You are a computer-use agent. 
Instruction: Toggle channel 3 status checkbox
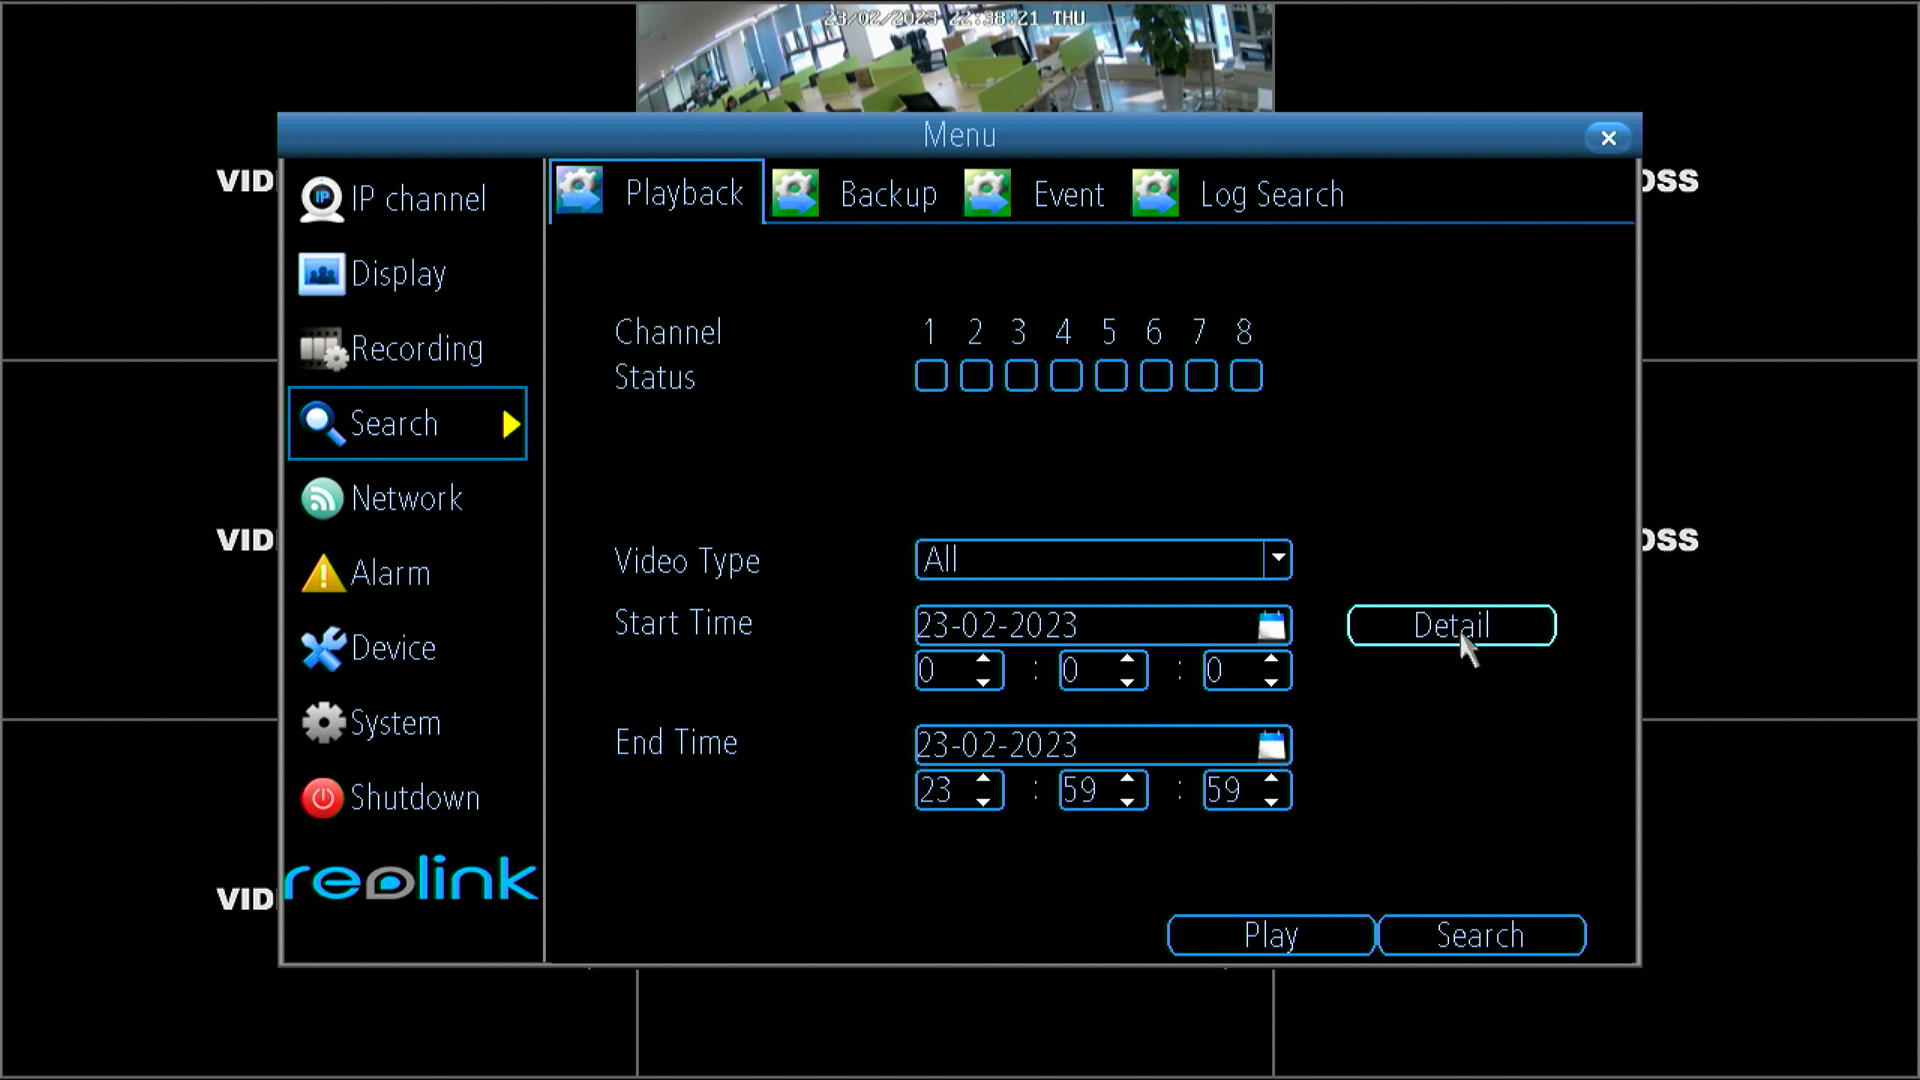point(1021,377)
